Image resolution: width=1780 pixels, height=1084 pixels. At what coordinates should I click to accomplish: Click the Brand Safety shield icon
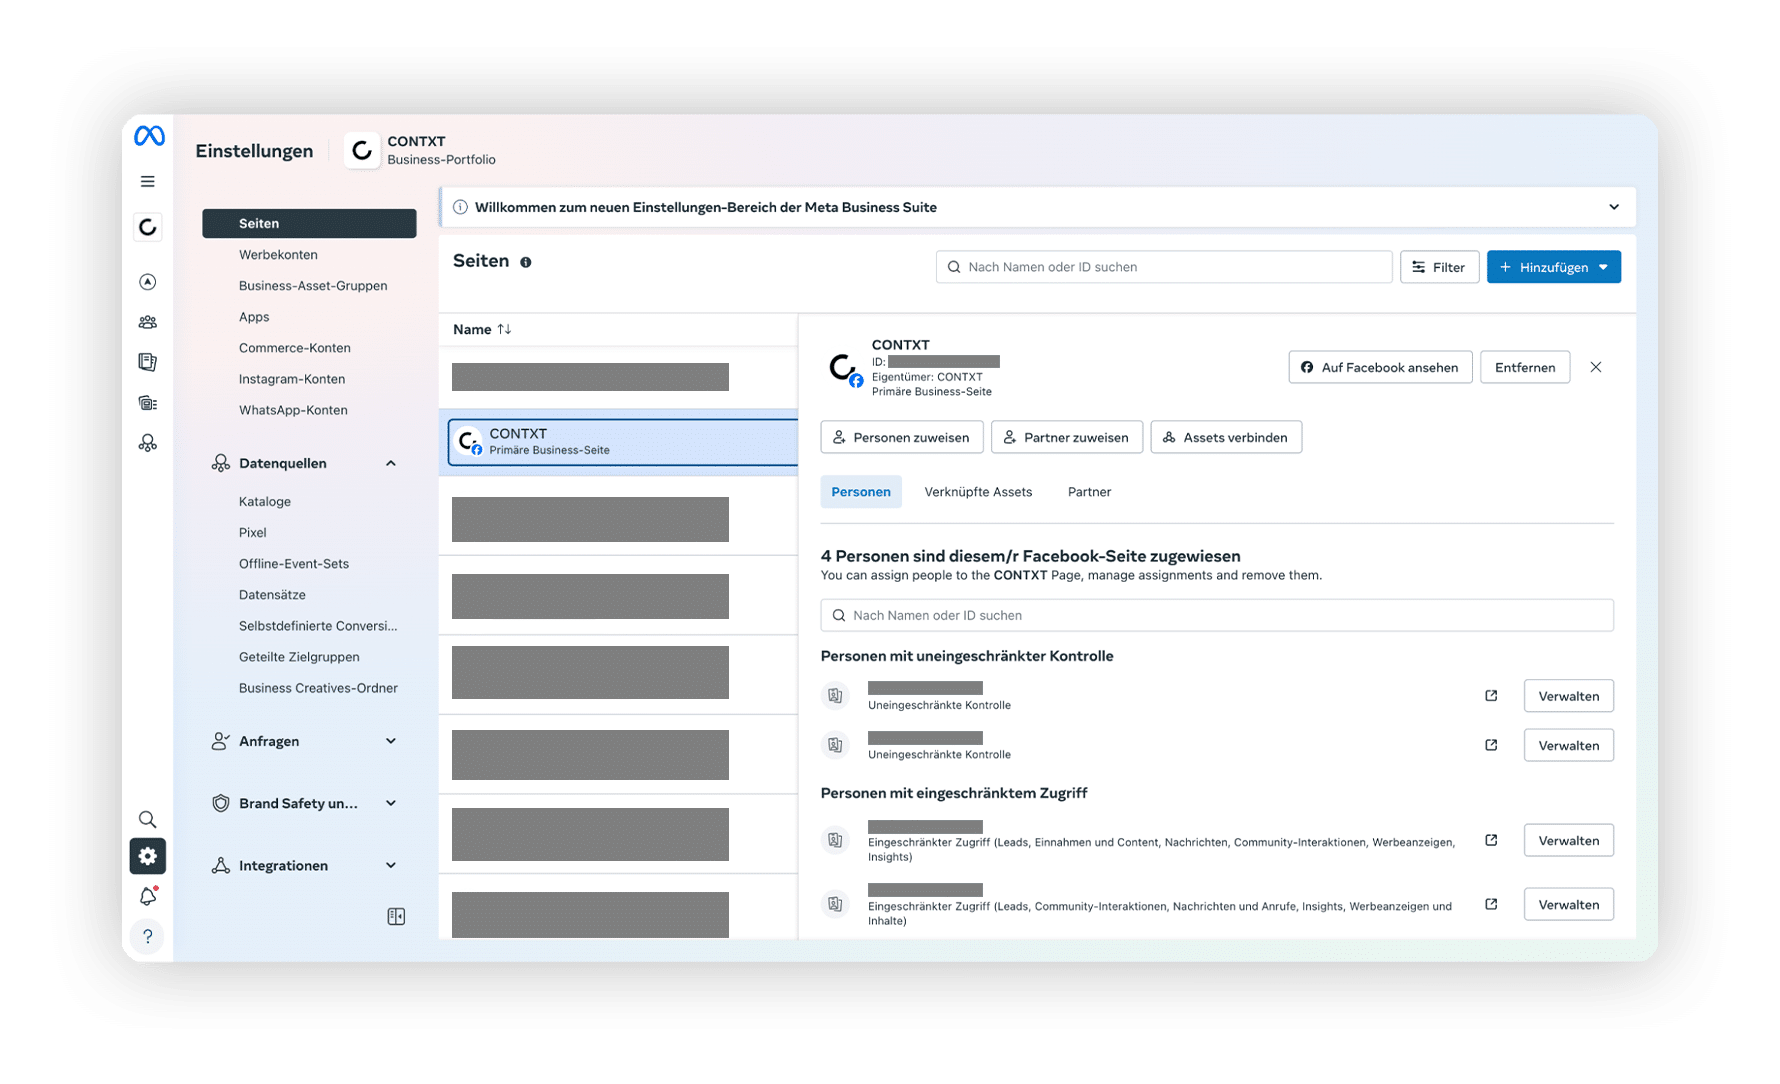coord(221,803)
